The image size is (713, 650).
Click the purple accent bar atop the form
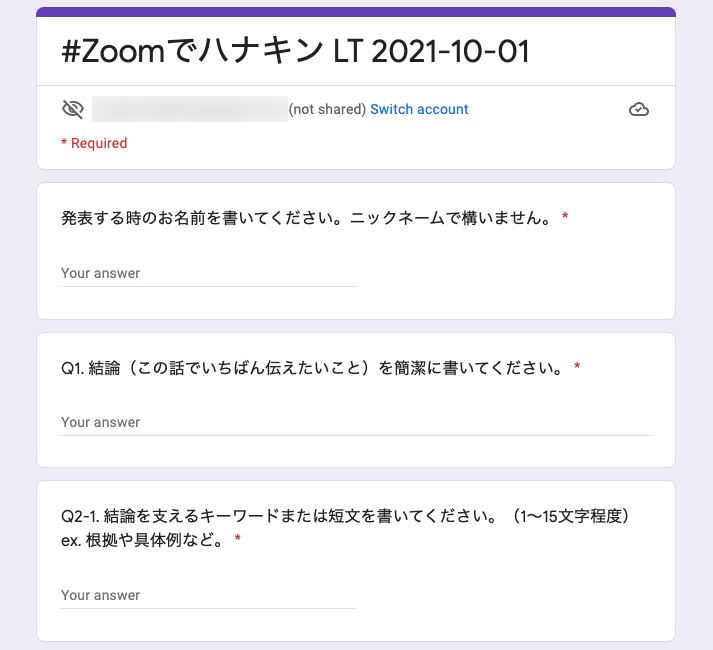pos(355,12)
